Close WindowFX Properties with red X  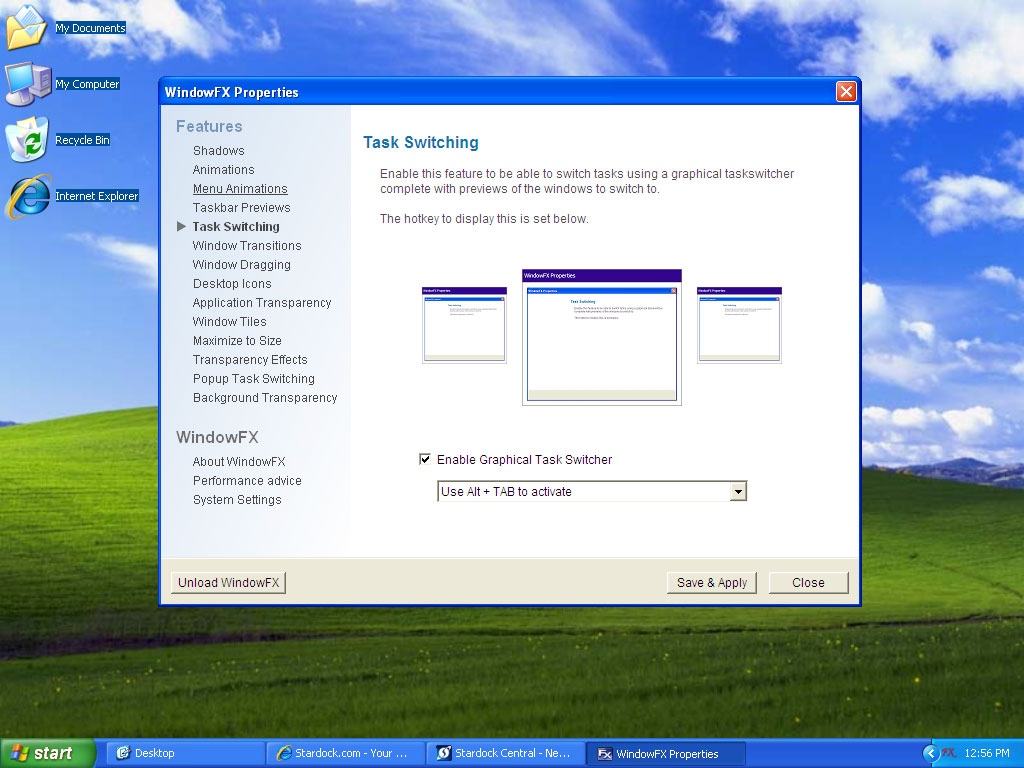point(846,91)
